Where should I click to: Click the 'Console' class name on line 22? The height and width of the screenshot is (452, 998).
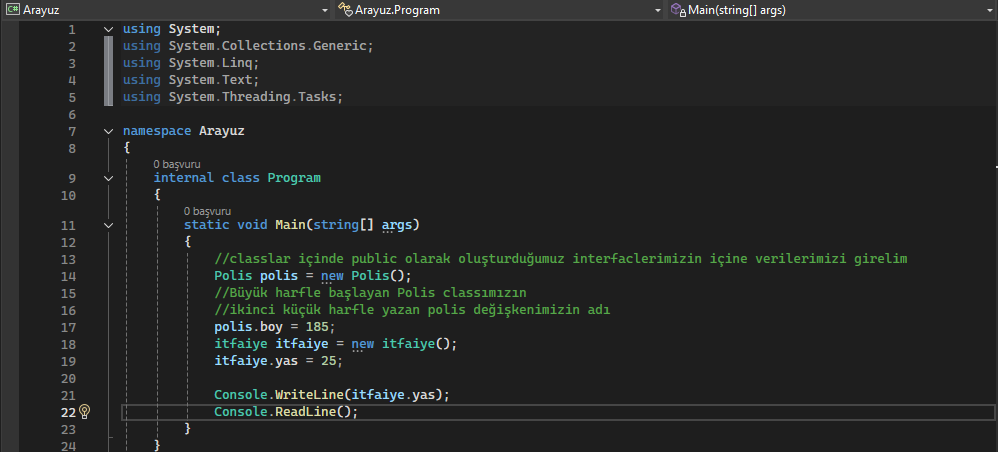241,412
